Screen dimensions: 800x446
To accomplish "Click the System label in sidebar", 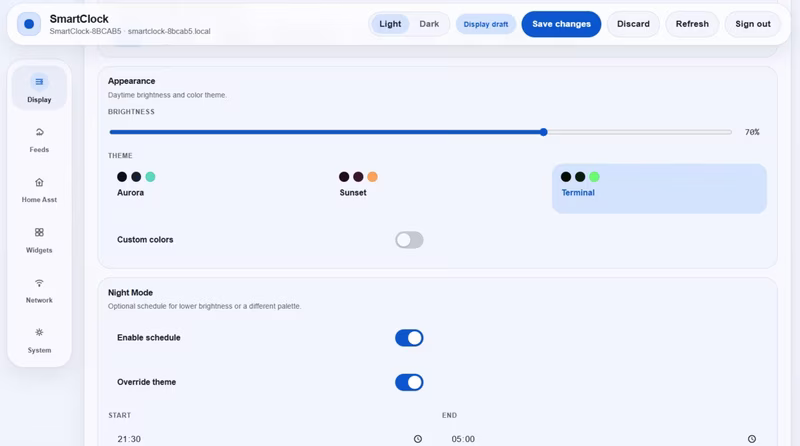I will pos(39,350).
